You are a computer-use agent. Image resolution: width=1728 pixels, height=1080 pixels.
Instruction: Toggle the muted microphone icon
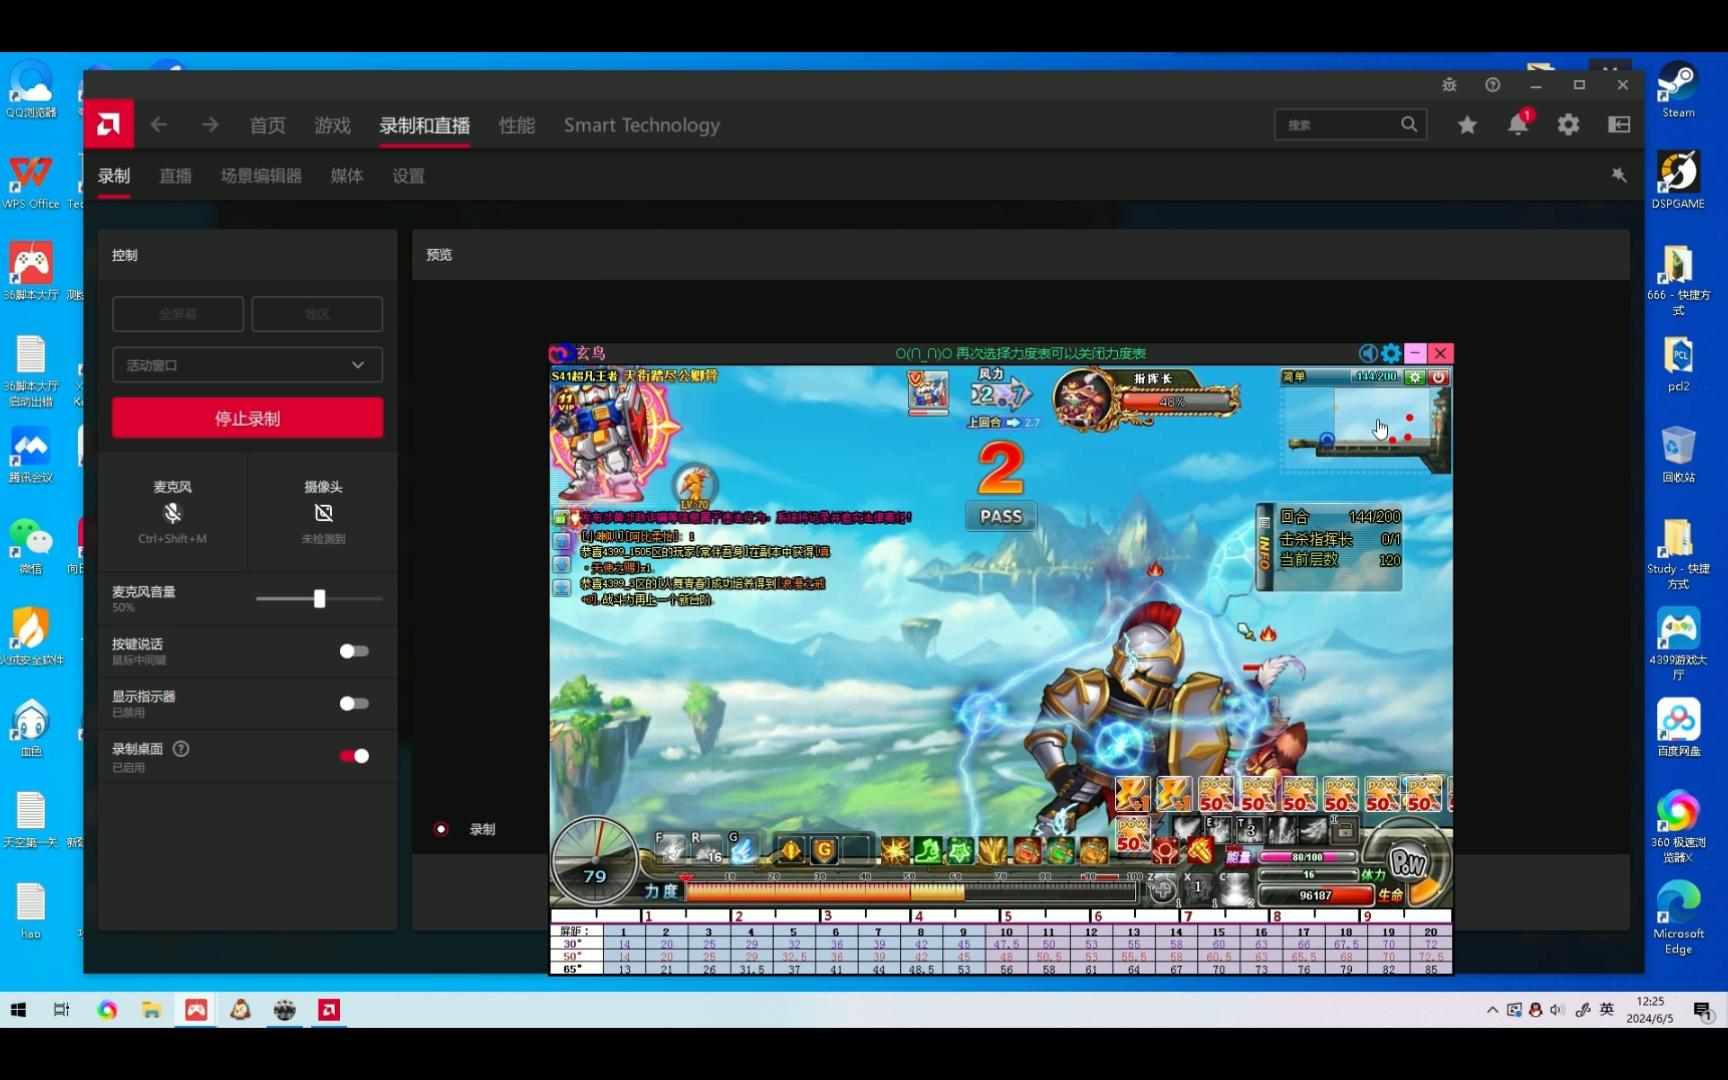point(173,513)
